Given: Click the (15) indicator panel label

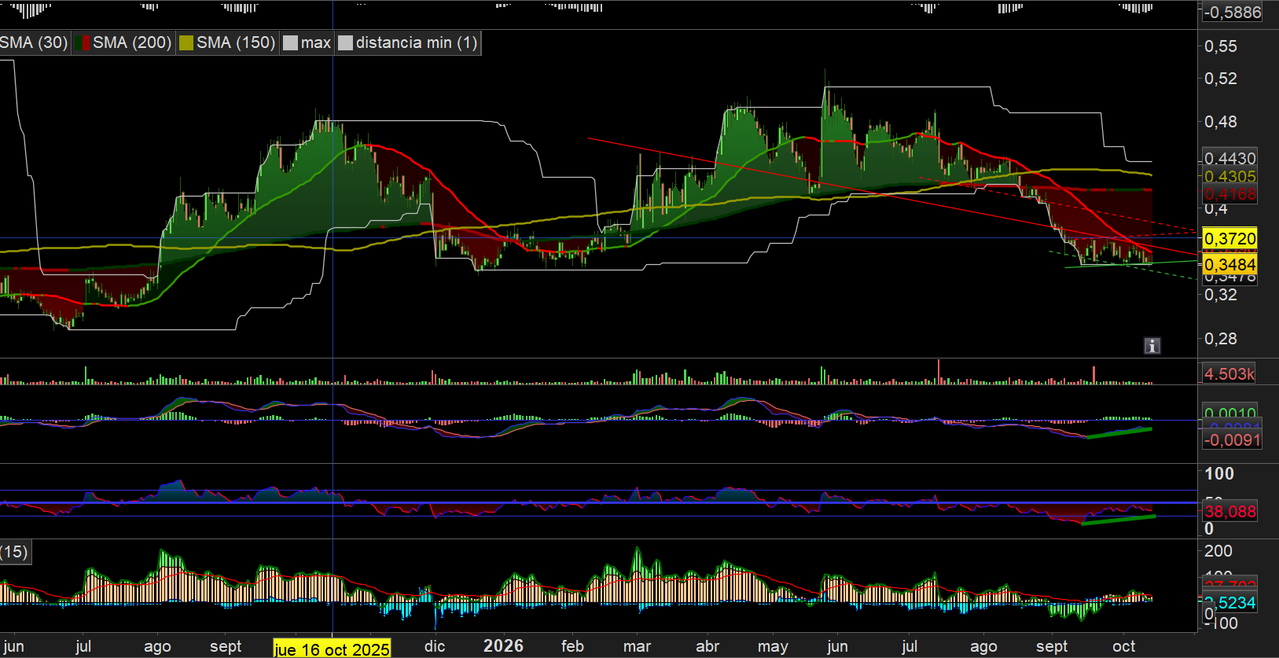Looking at the screenshot, I should [14, 551].
